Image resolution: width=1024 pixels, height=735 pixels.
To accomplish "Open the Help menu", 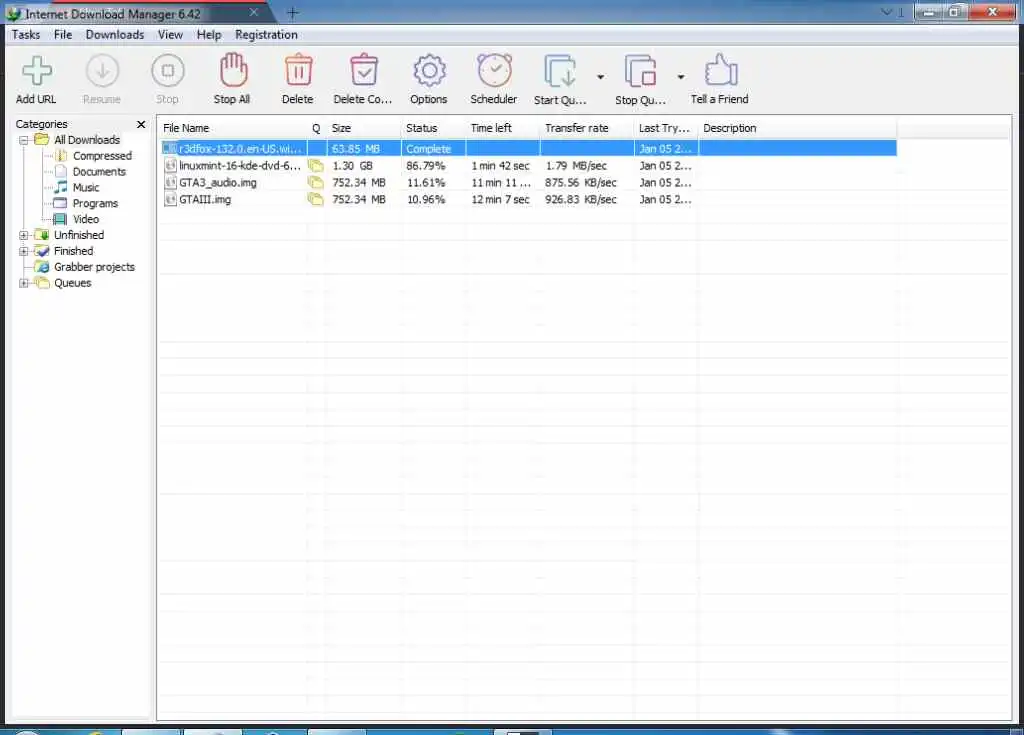I will tap(209, 35).
